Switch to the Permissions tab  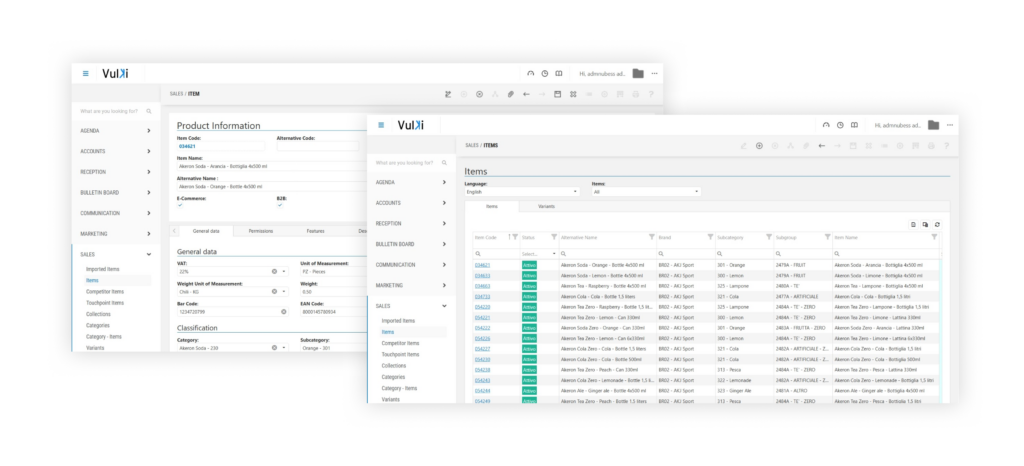point(260,231)
